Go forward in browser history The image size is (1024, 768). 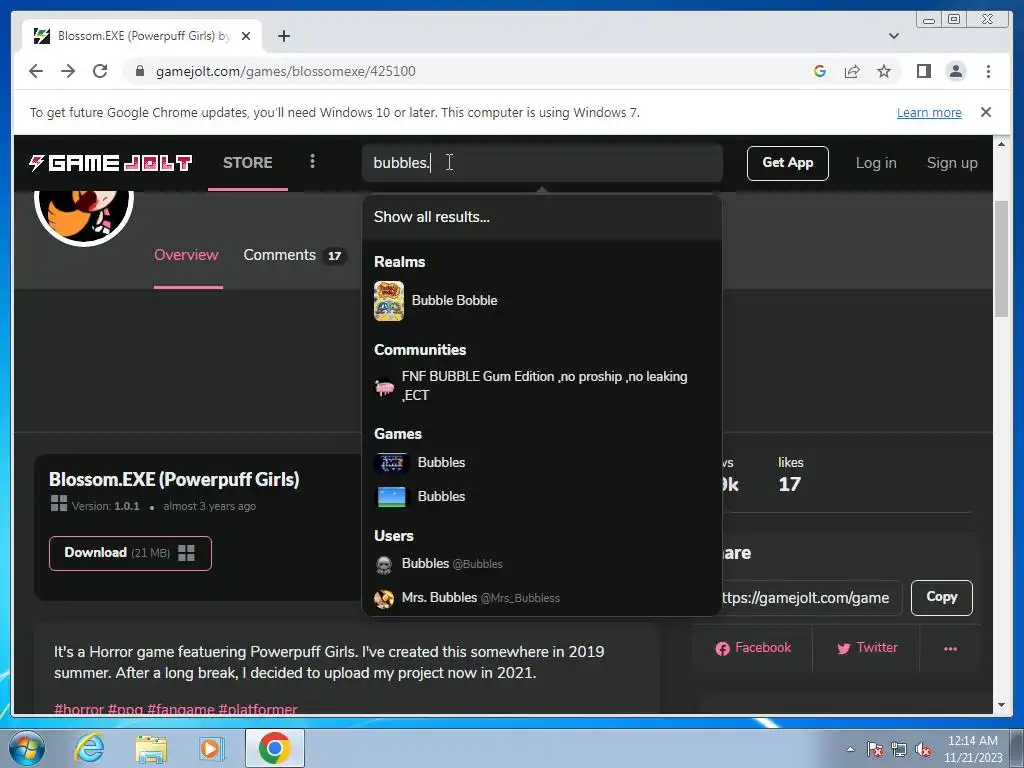tap(68, 71)
